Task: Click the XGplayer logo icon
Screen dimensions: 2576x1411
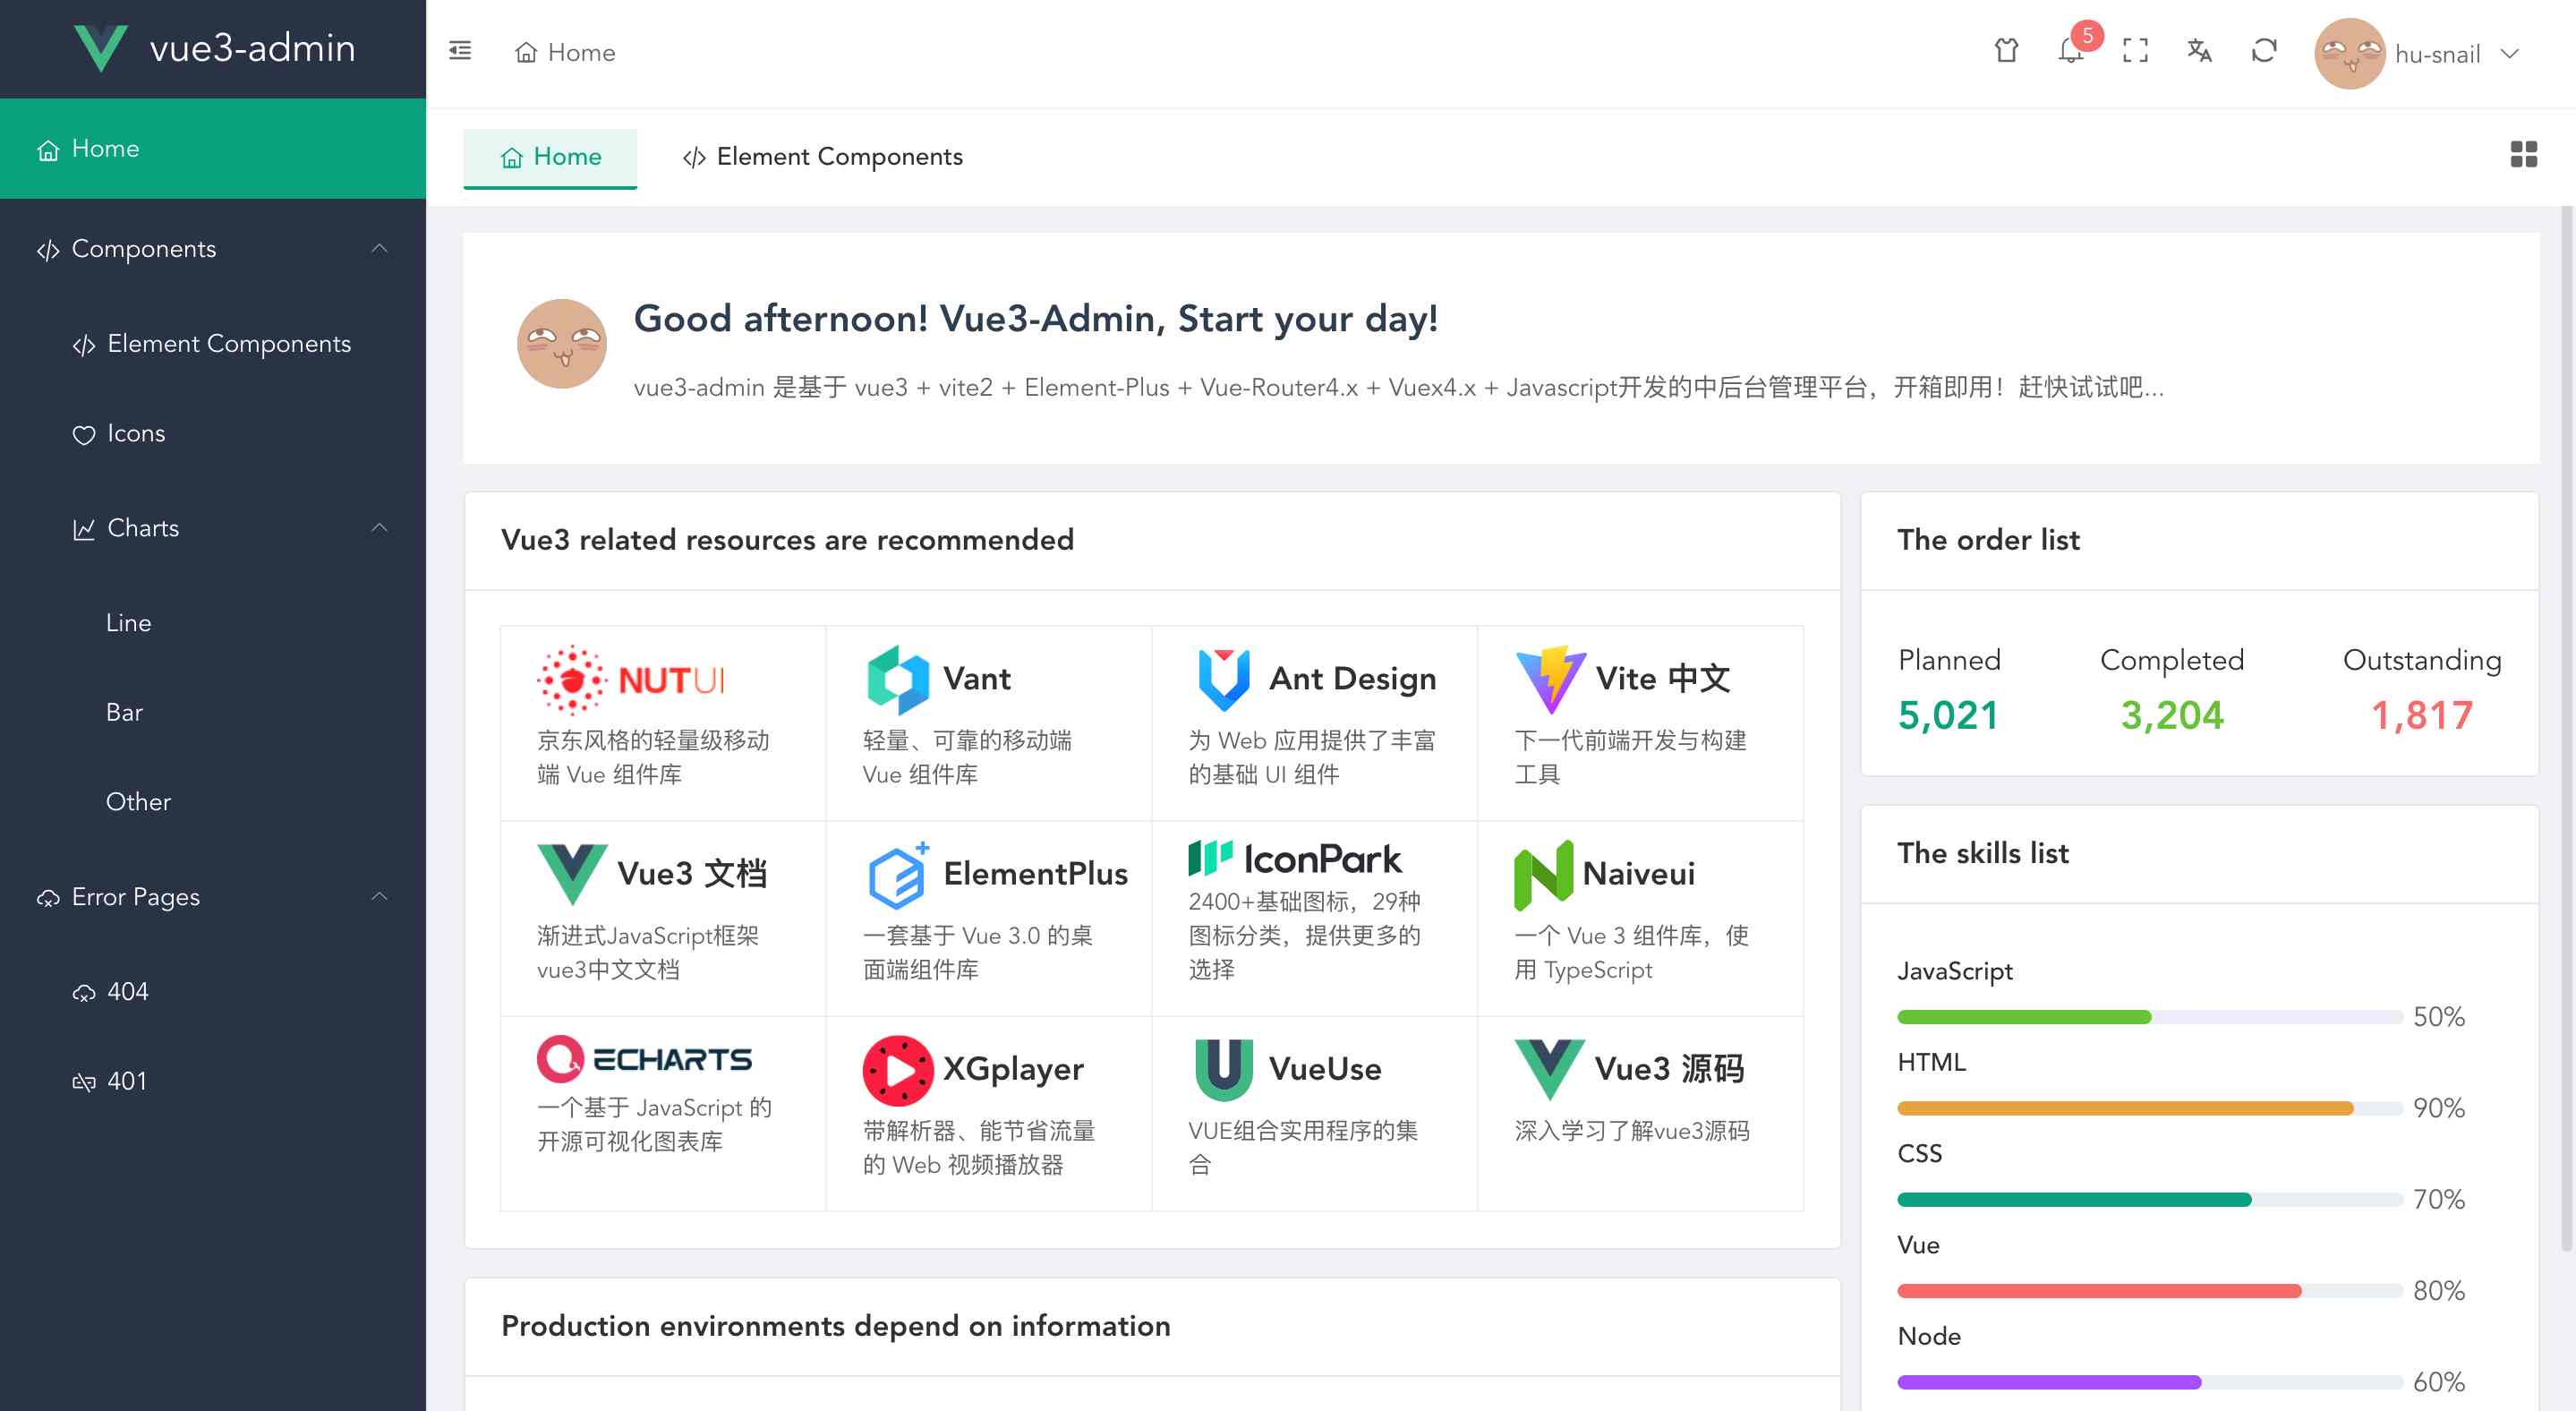Action: (x=897, y=1070)
